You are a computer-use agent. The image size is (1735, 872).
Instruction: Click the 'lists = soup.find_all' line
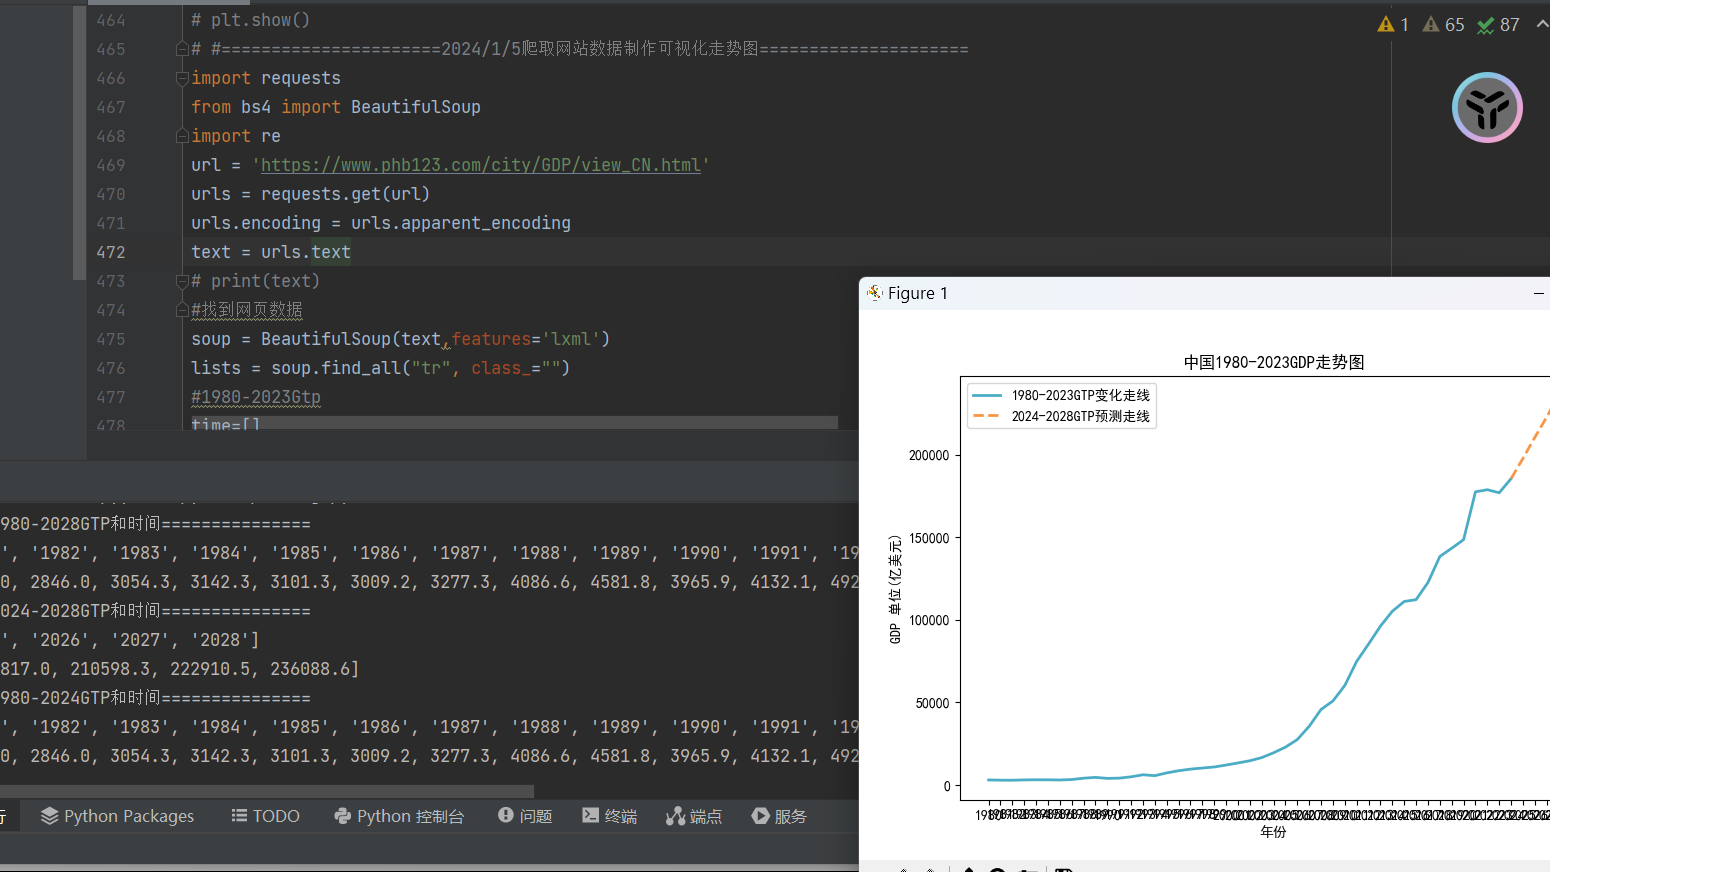pyautogui.click(x=380, y=368)
